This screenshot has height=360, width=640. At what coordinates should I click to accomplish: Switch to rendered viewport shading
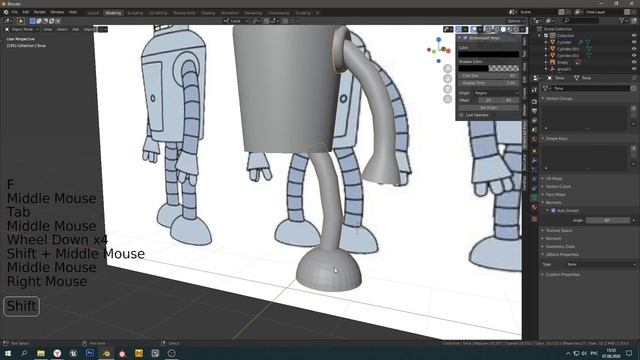(x=516, y=29)
